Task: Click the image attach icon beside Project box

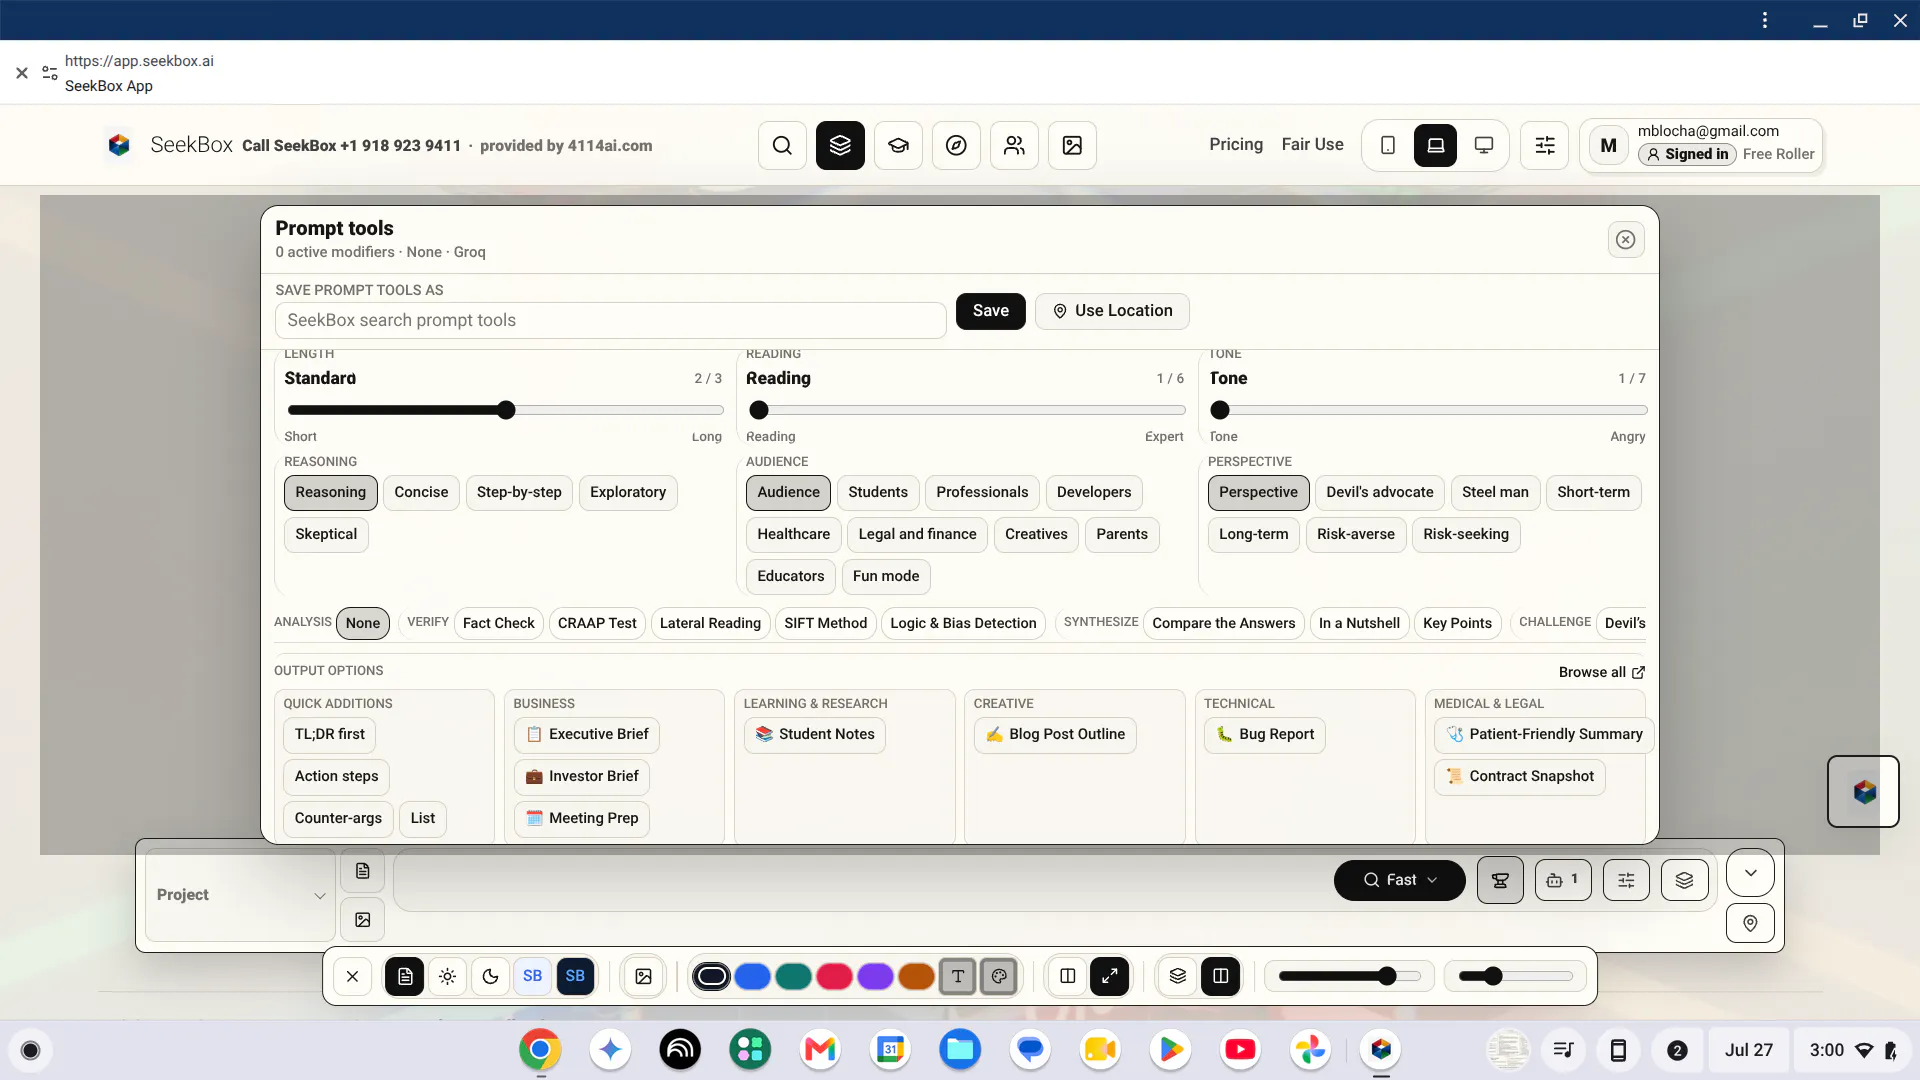Action: 362,920
